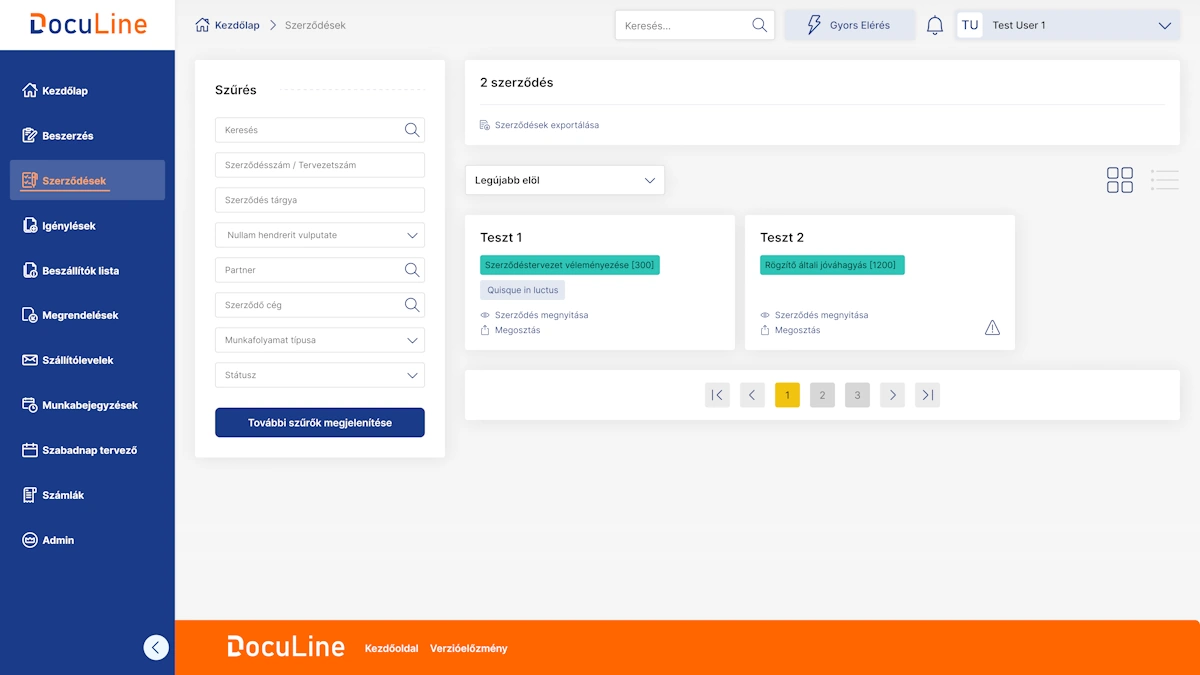Collapse the sidebar with the arrow button

(156, 647)
